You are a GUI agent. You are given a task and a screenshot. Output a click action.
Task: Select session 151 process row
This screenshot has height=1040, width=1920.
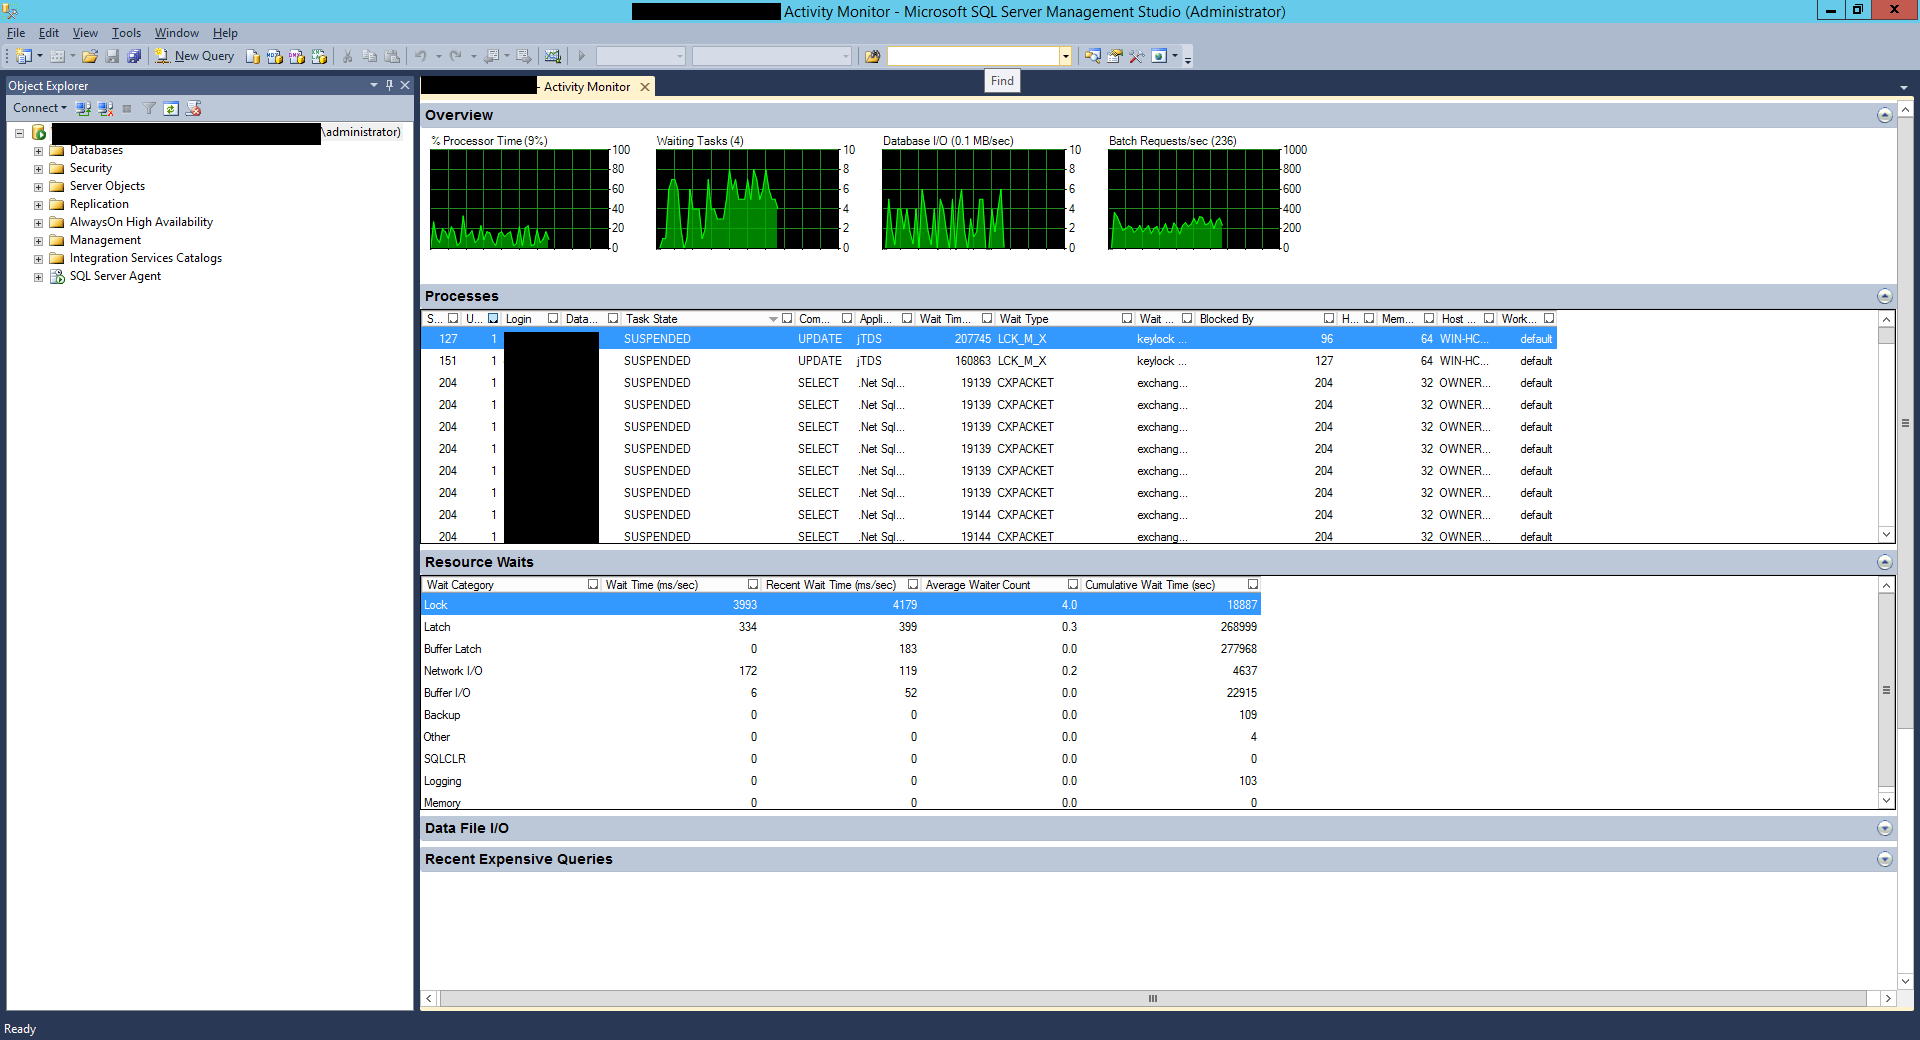point(989,361)
